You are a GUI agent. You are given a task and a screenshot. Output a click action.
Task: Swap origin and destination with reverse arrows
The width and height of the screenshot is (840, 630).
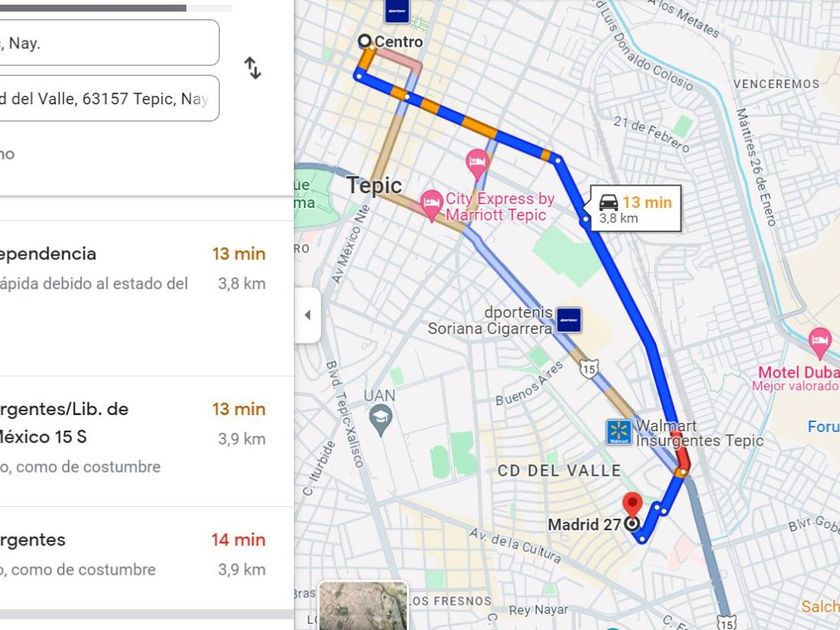click(x=252, y=69)
